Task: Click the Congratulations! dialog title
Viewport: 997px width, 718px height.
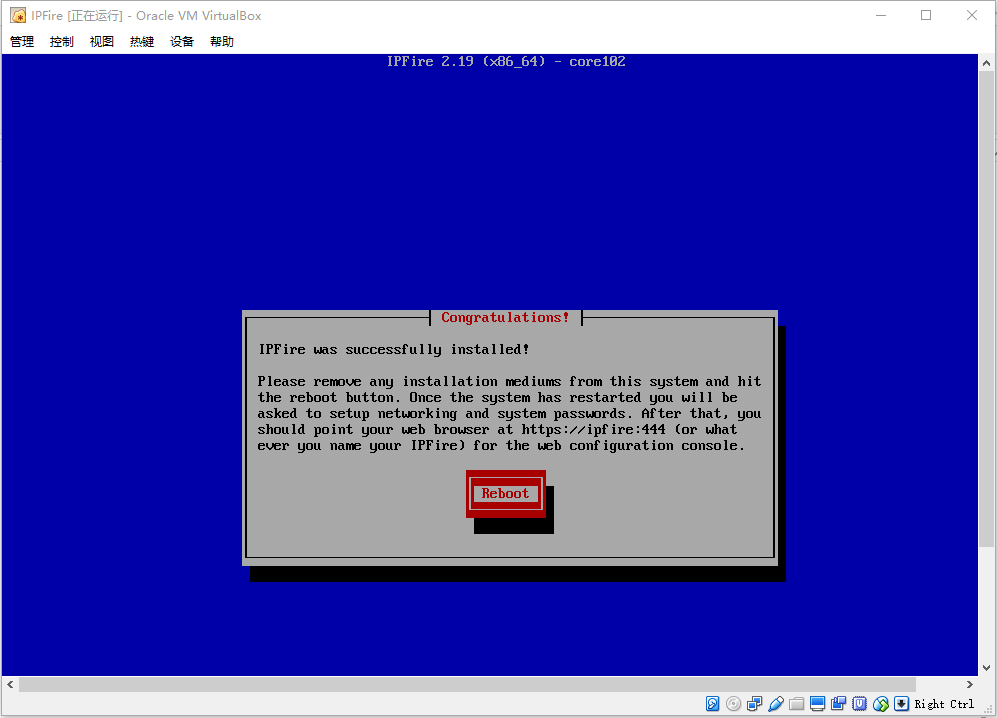Action: pyautogui.click(x=505, y=317)
